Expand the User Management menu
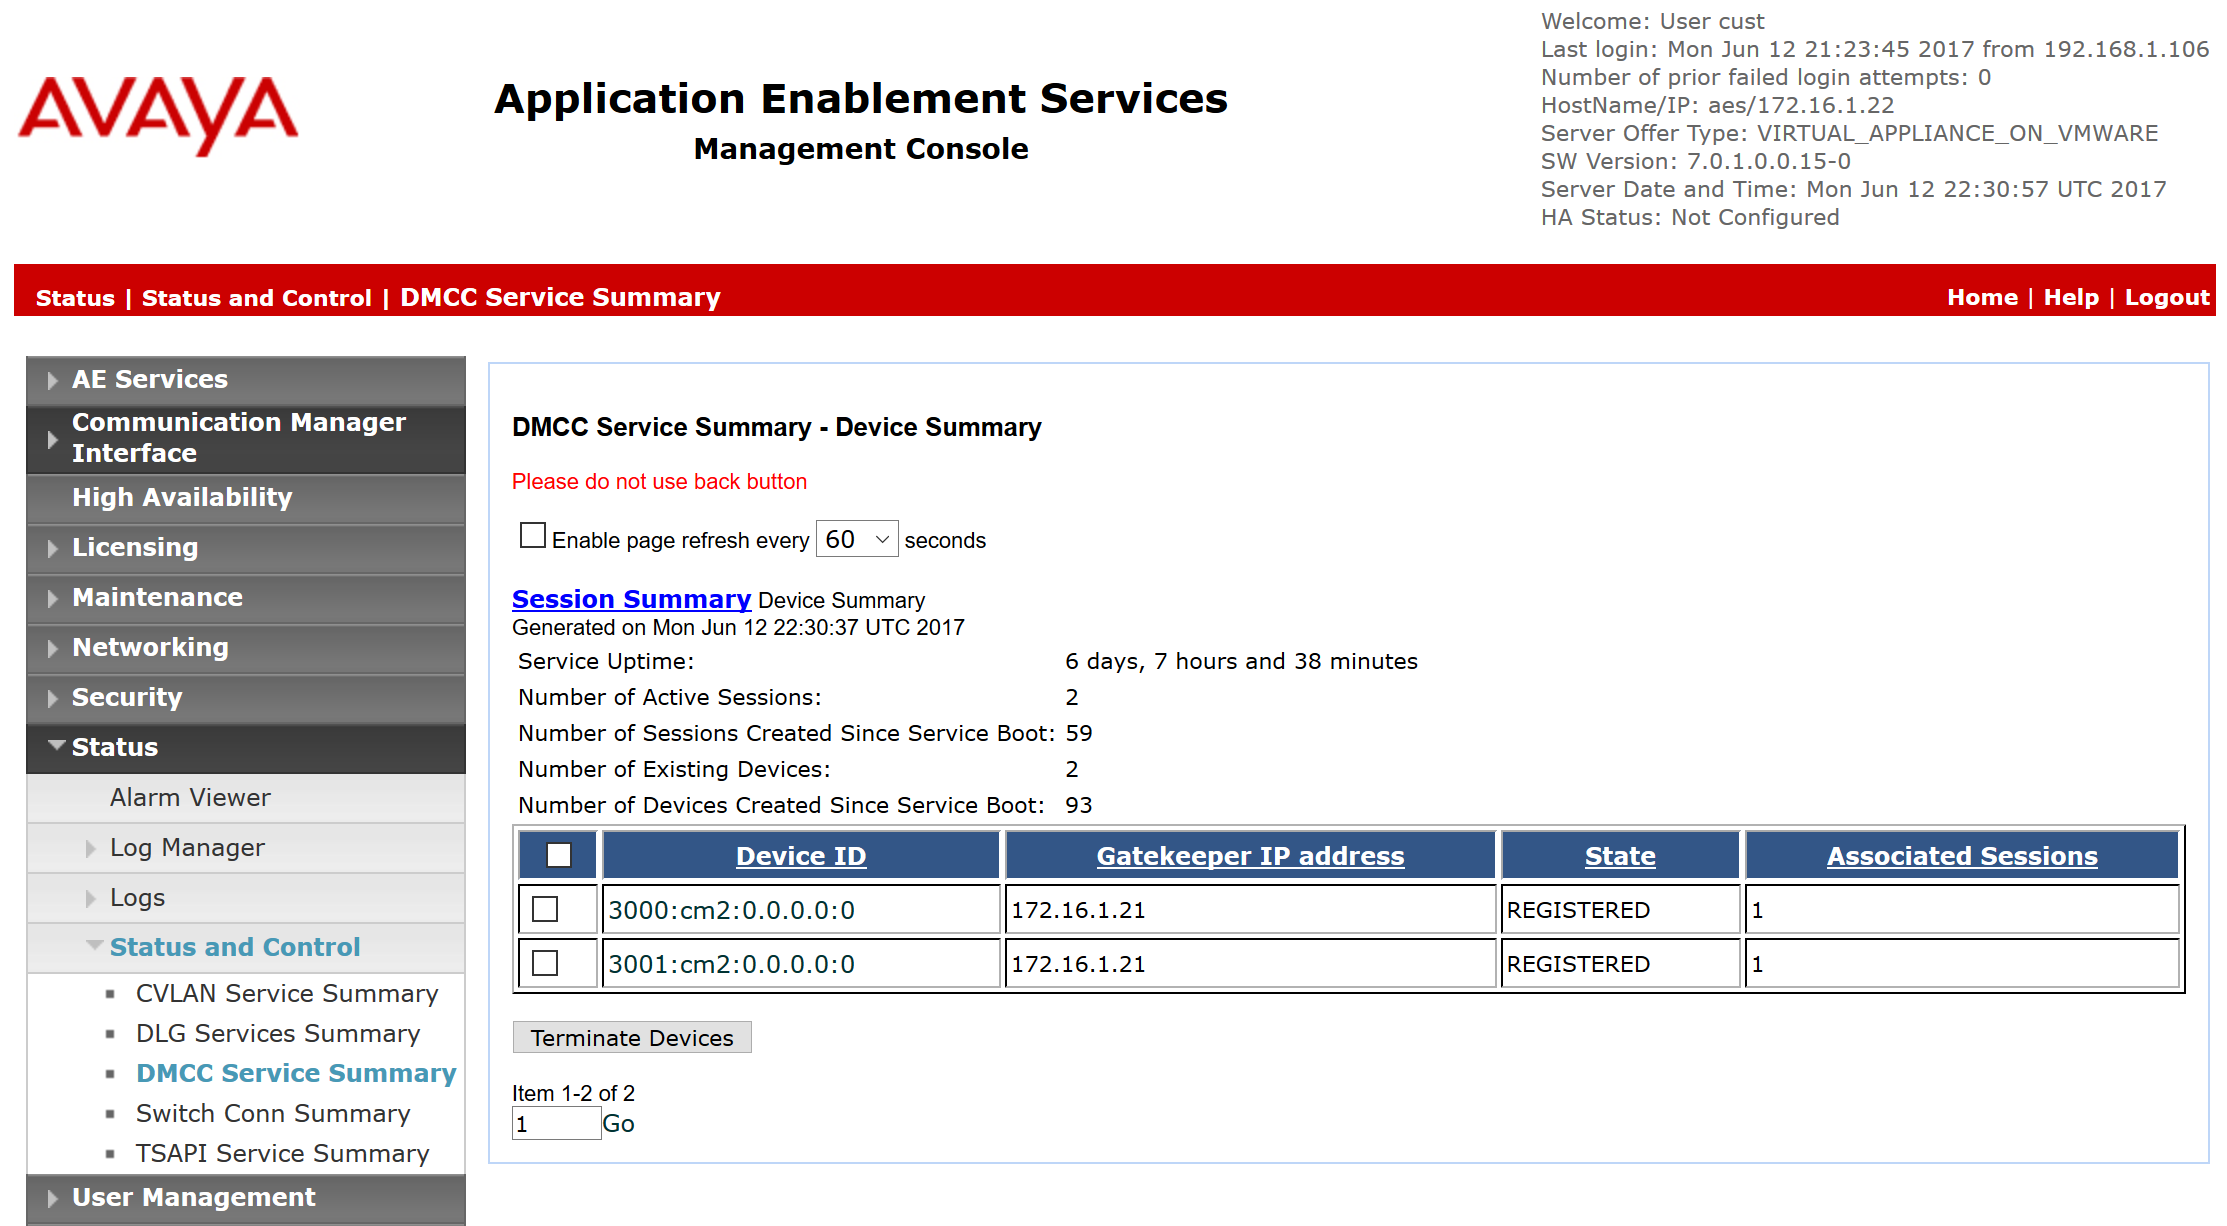The height and width of the screenshot is (1226, 2227). coord(246,1198)
